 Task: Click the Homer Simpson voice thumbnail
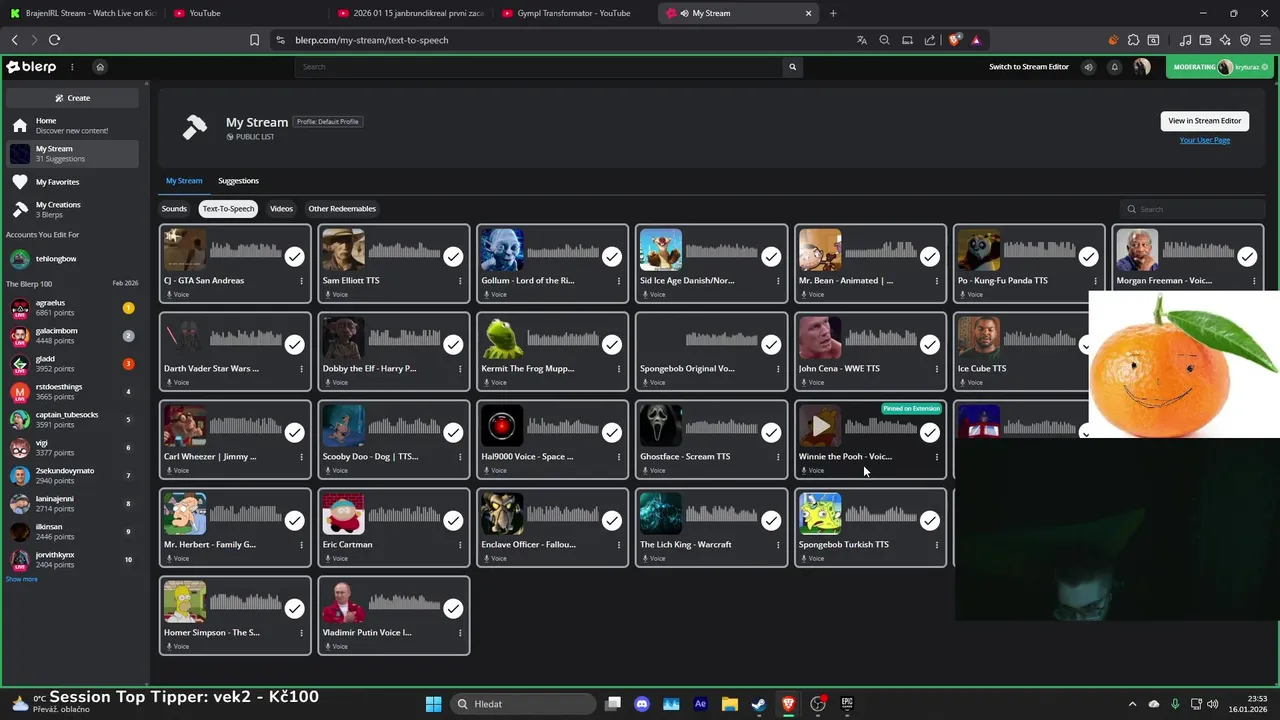(185, 602)
